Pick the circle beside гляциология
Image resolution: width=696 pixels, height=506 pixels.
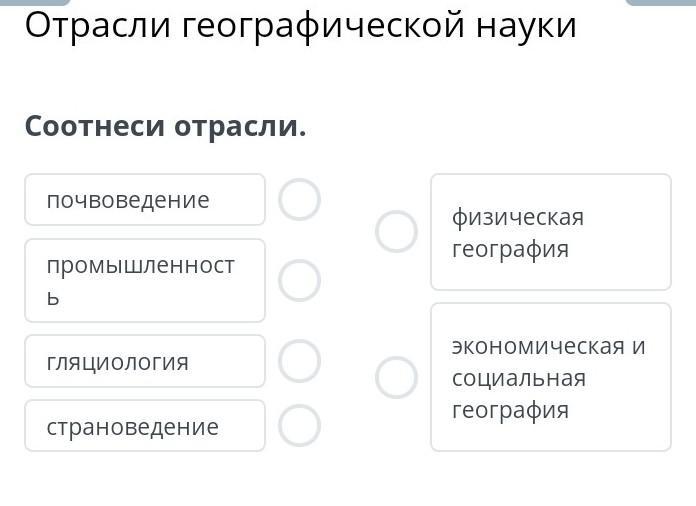tap(299, 361)
